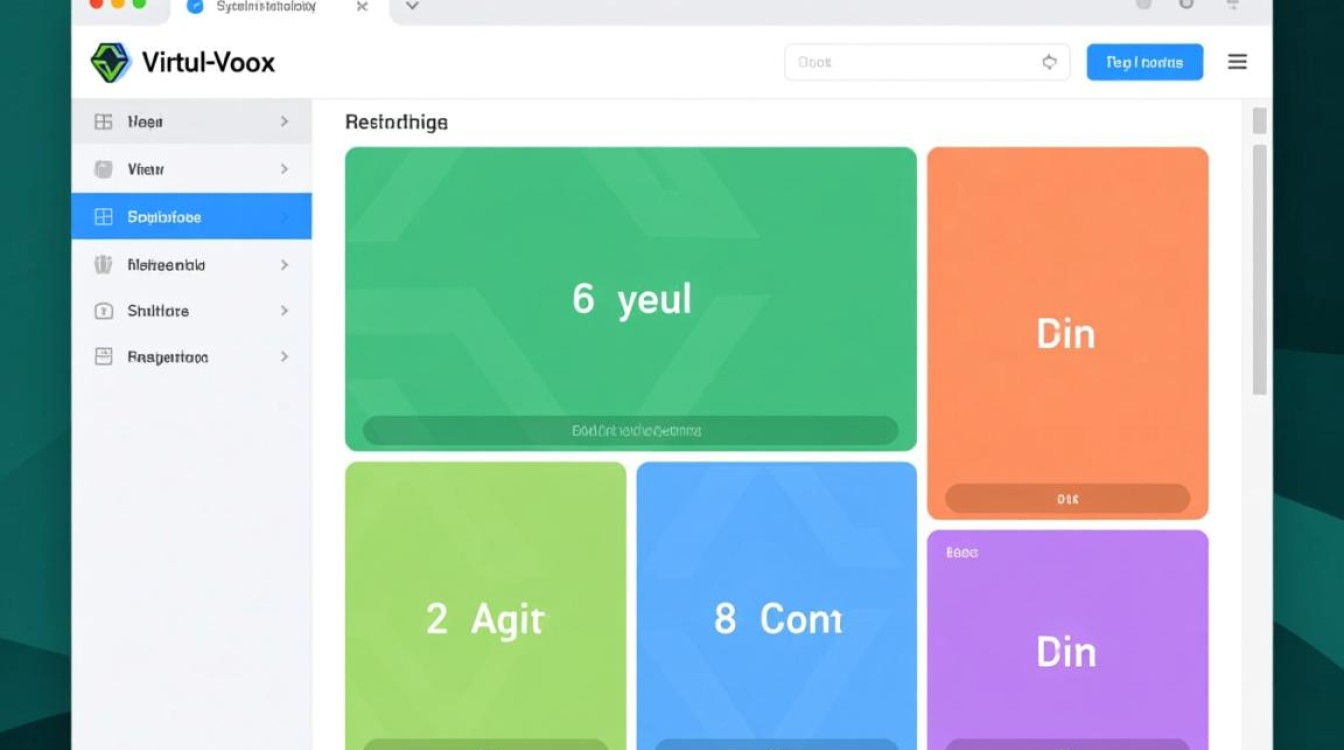1344x750 pixels.
Task: Click the vertical scrollbar on right
Action: click(x=1259, y=268)
